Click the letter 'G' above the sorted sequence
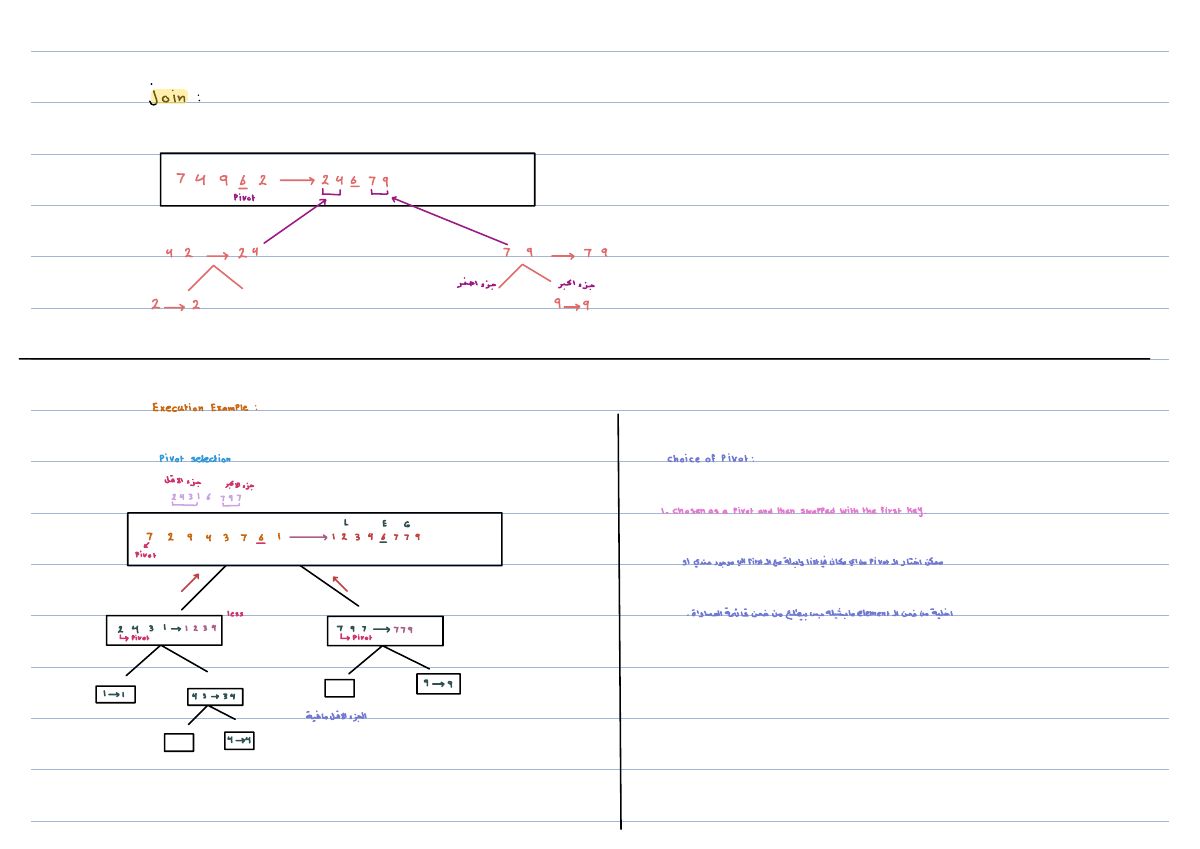Viewport: 1200px width, 849px height. 407,524
